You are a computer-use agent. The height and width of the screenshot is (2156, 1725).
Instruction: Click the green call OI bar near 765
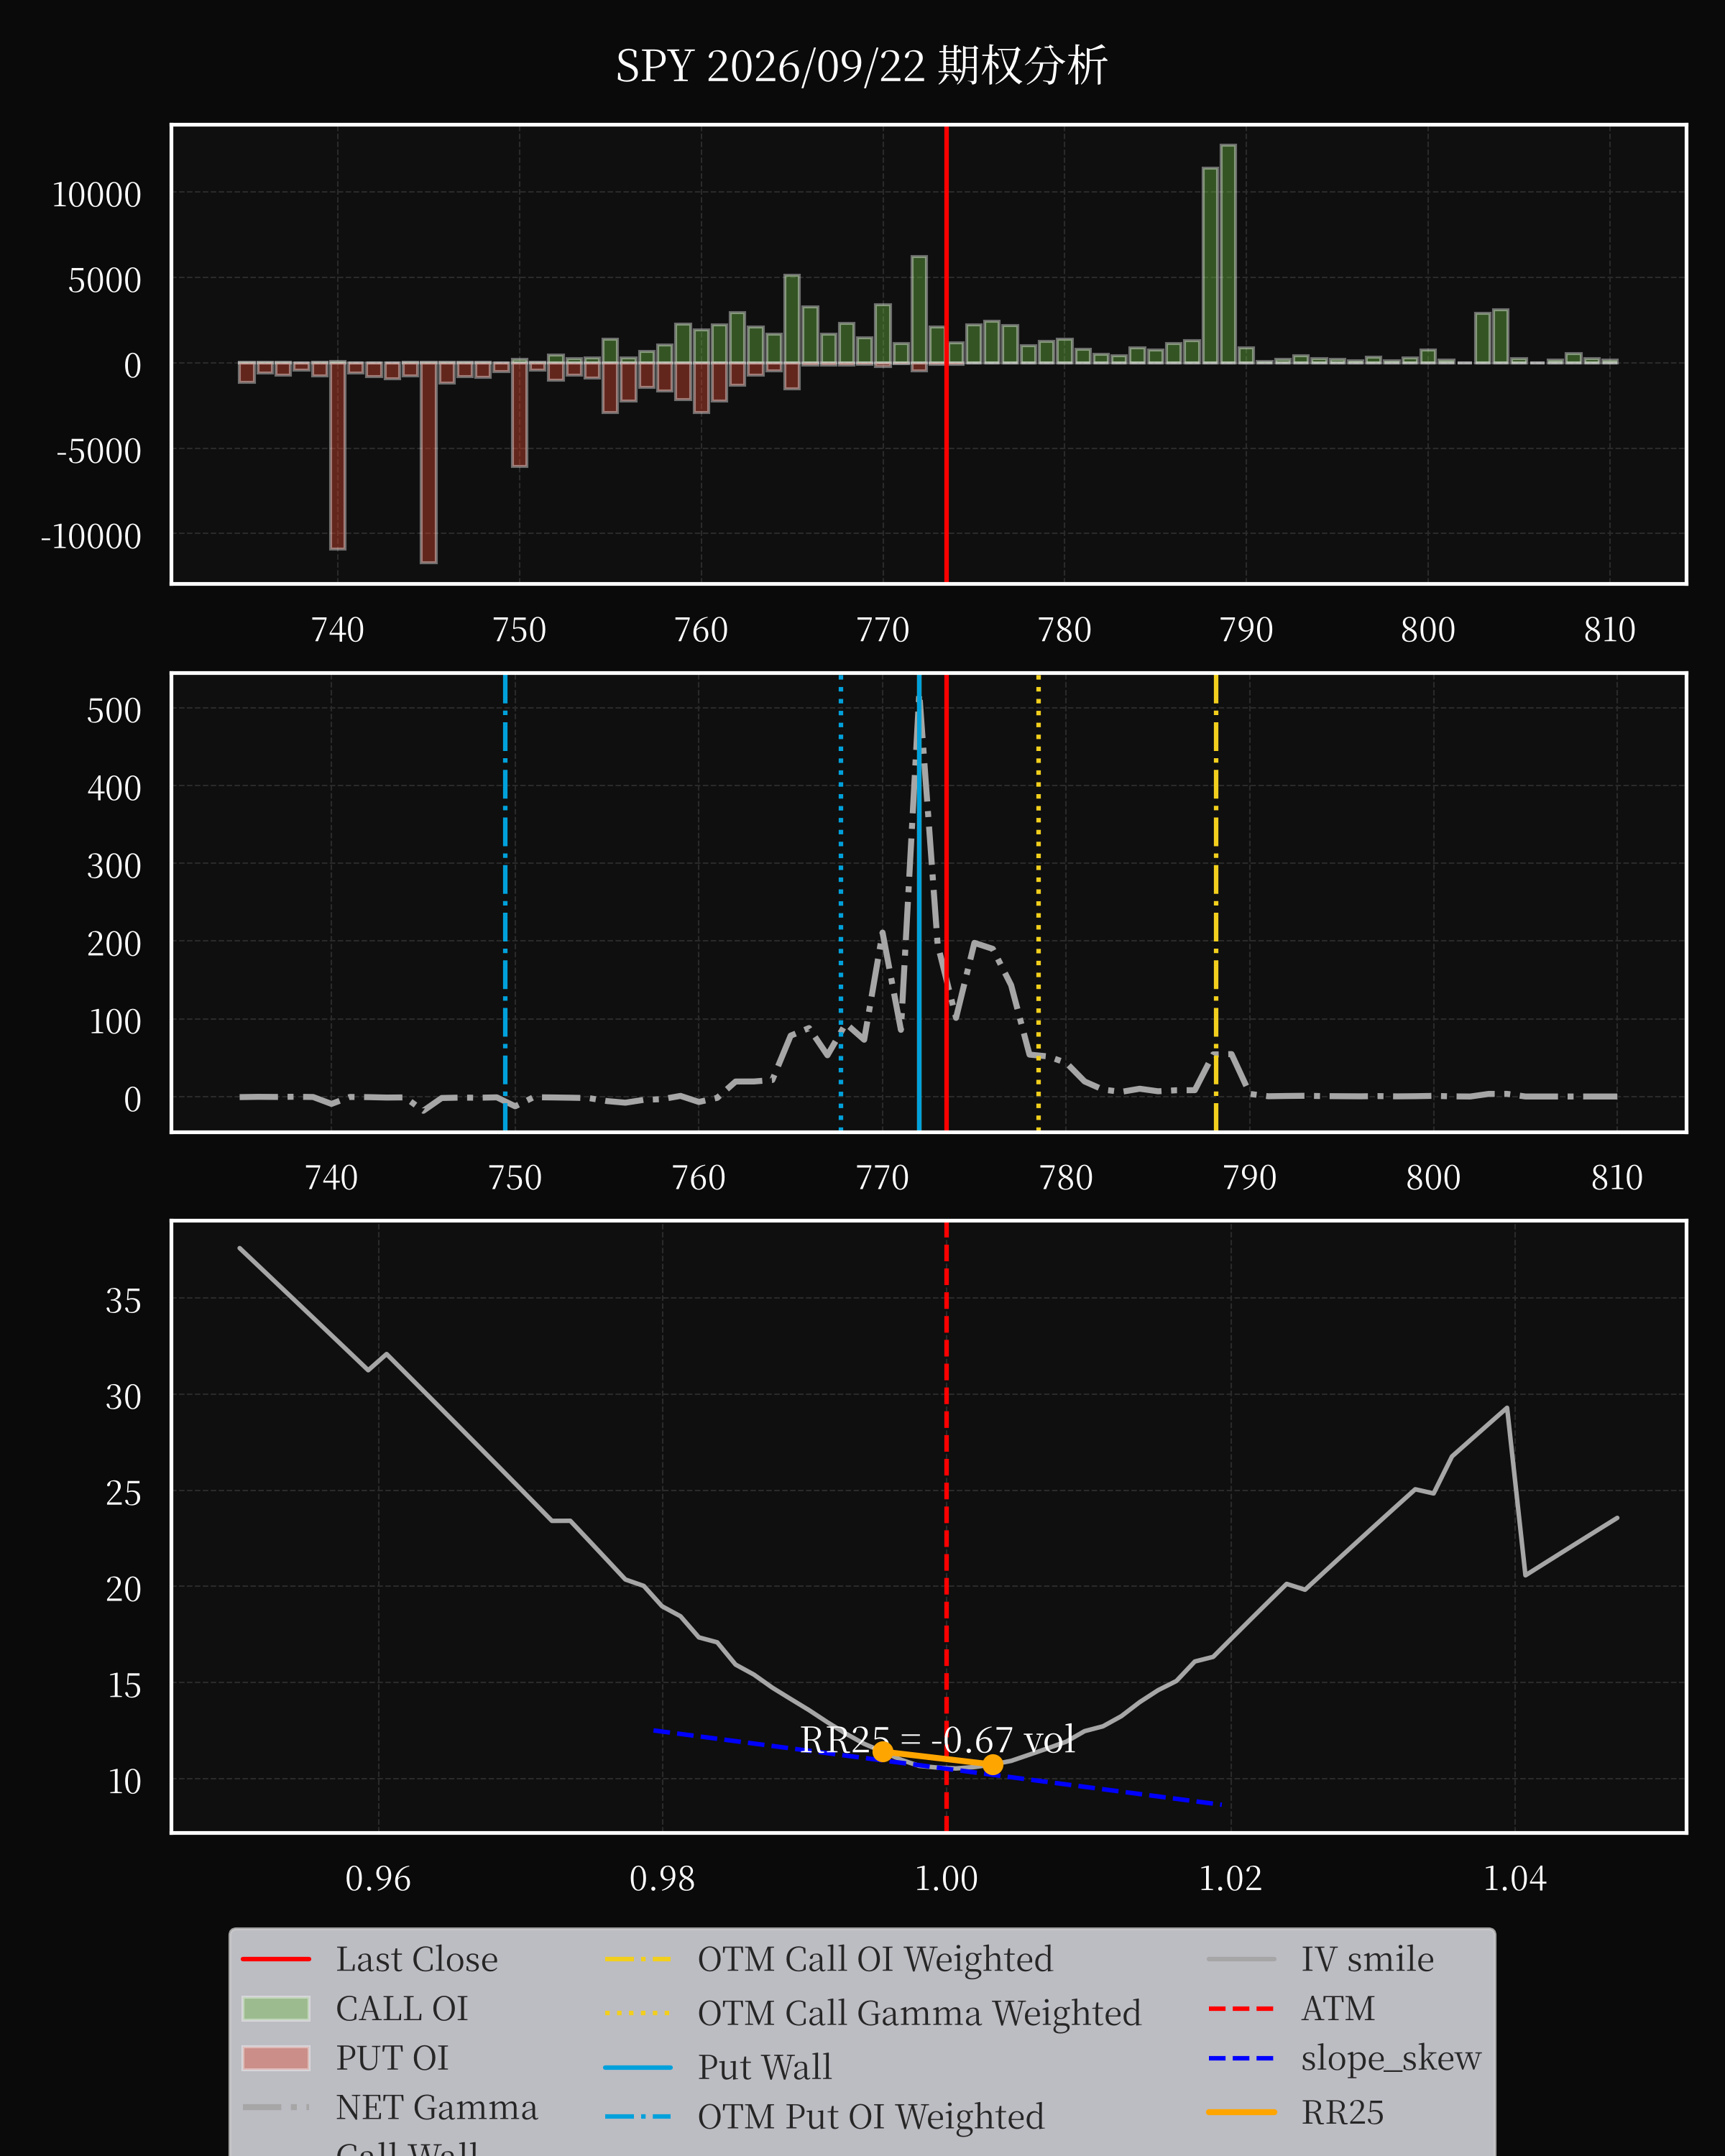click(x=792, y=319)
